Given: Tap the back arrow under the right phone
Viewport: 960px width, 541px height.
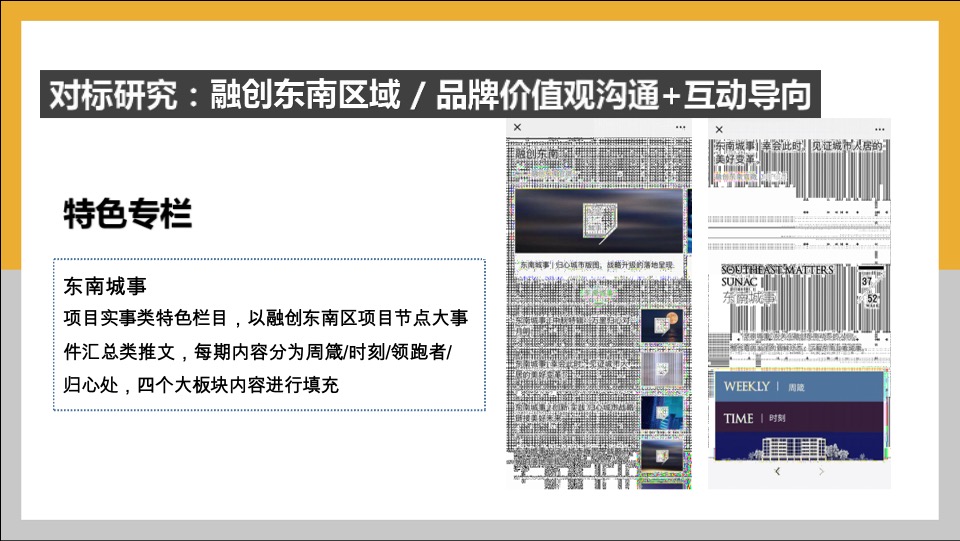Looking at the screenshot, I should pyautogui.click(x=778, y=471).
